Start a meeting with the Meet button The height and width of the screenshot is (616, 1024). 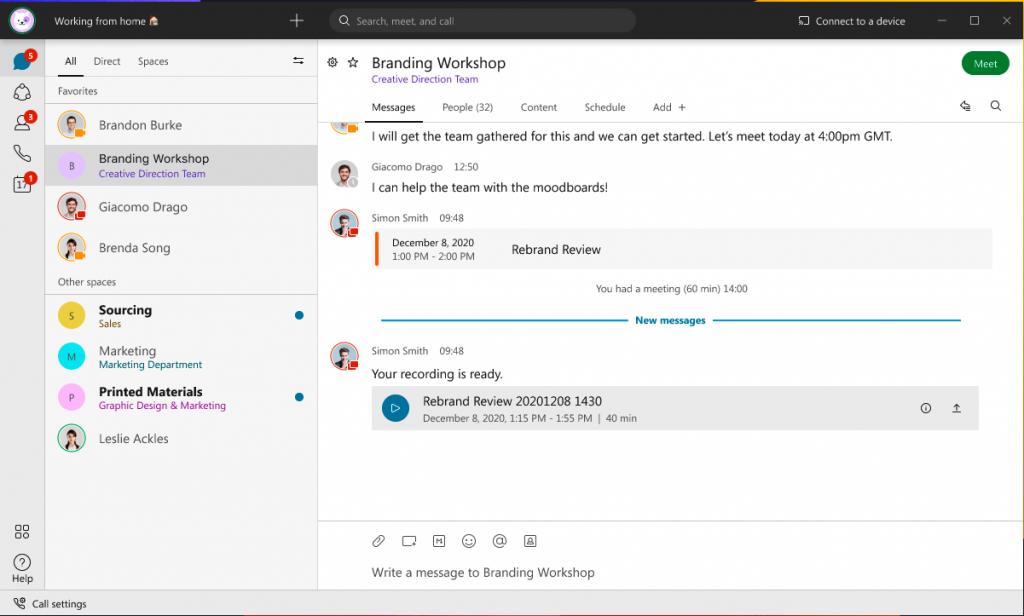click(985, 62)
